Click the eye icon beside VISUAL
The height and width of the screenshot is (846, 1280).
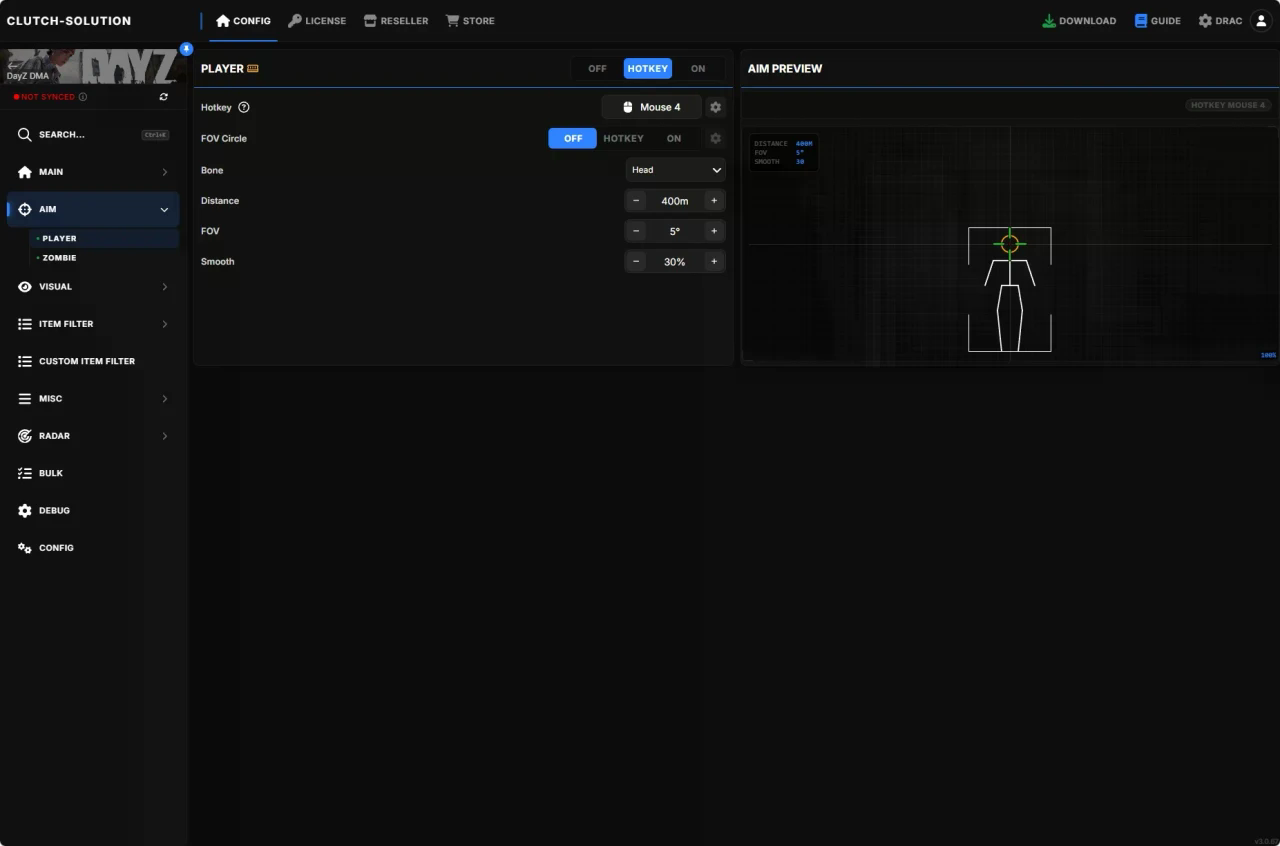pos(25,286)
